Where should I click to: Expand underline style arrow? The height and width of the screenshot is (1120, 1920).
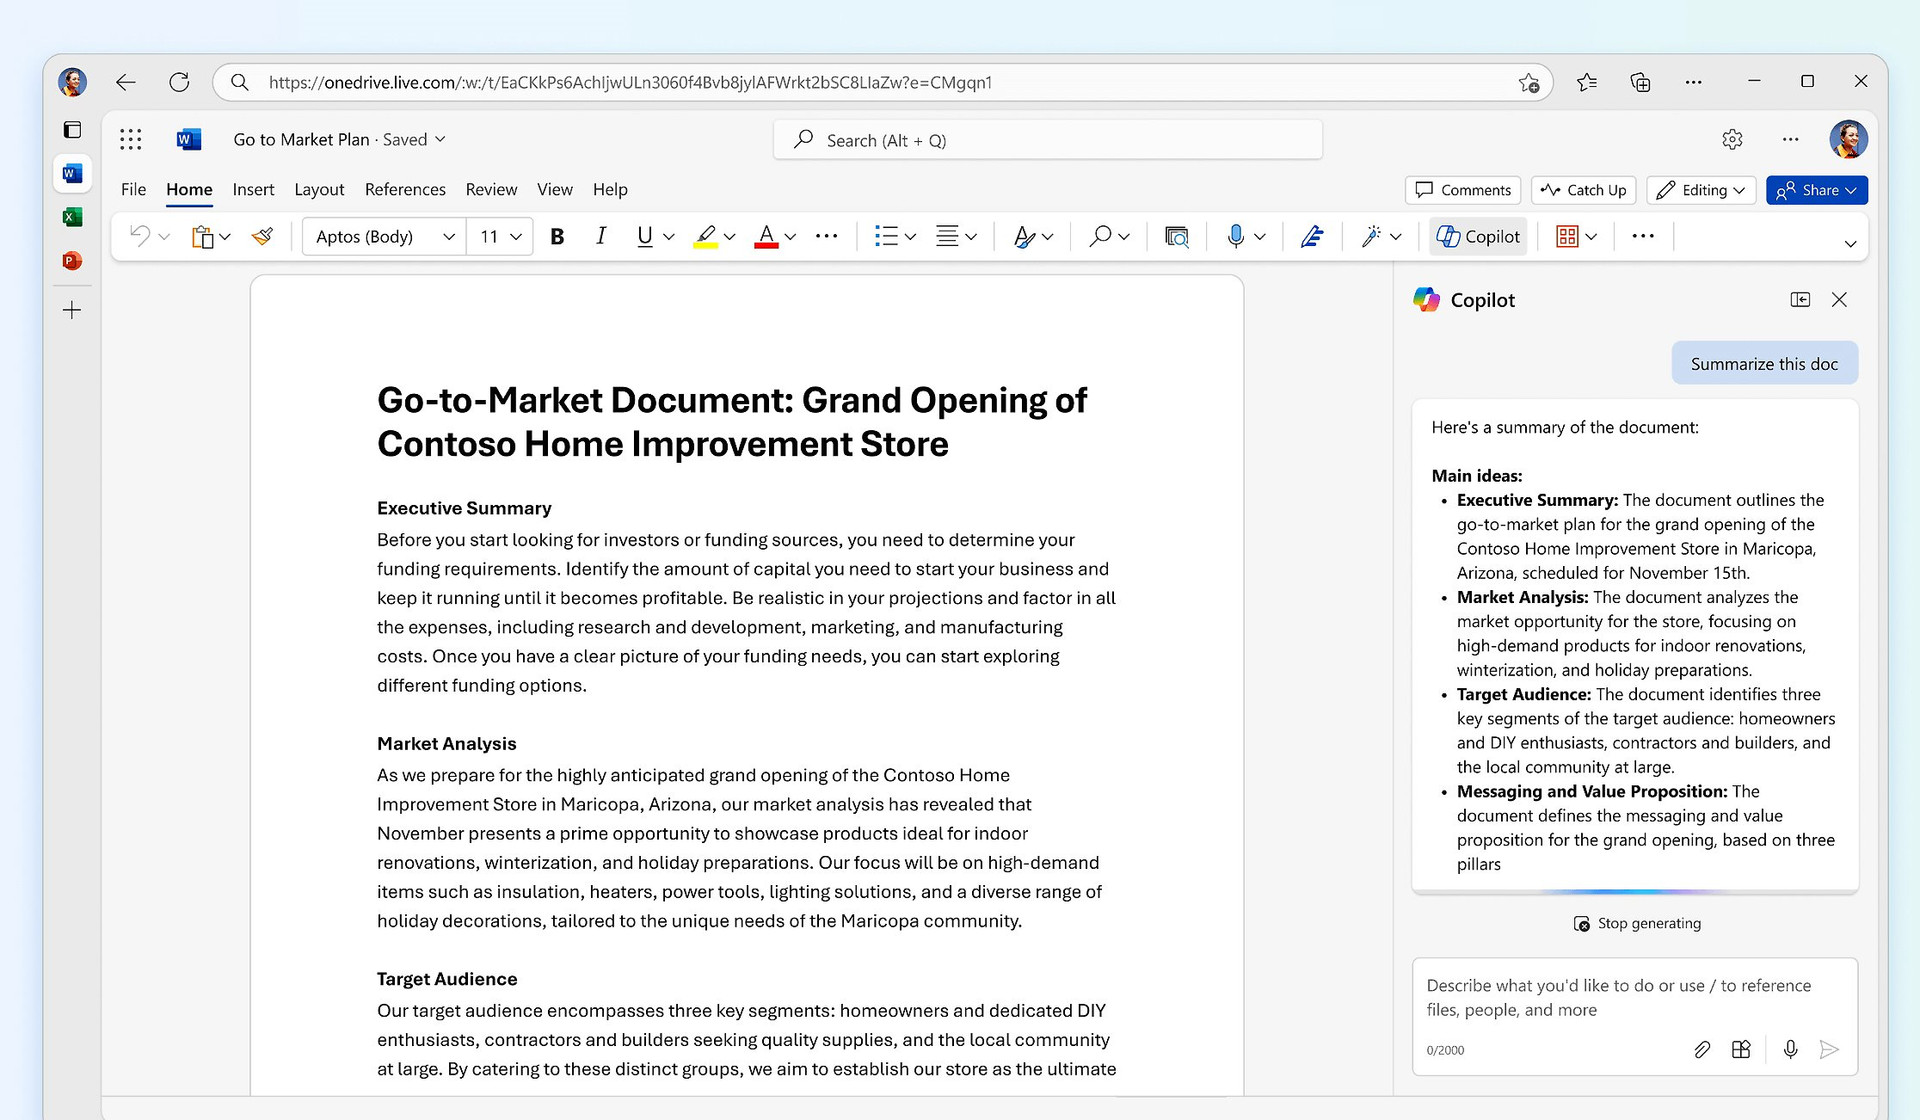point(669,237)
